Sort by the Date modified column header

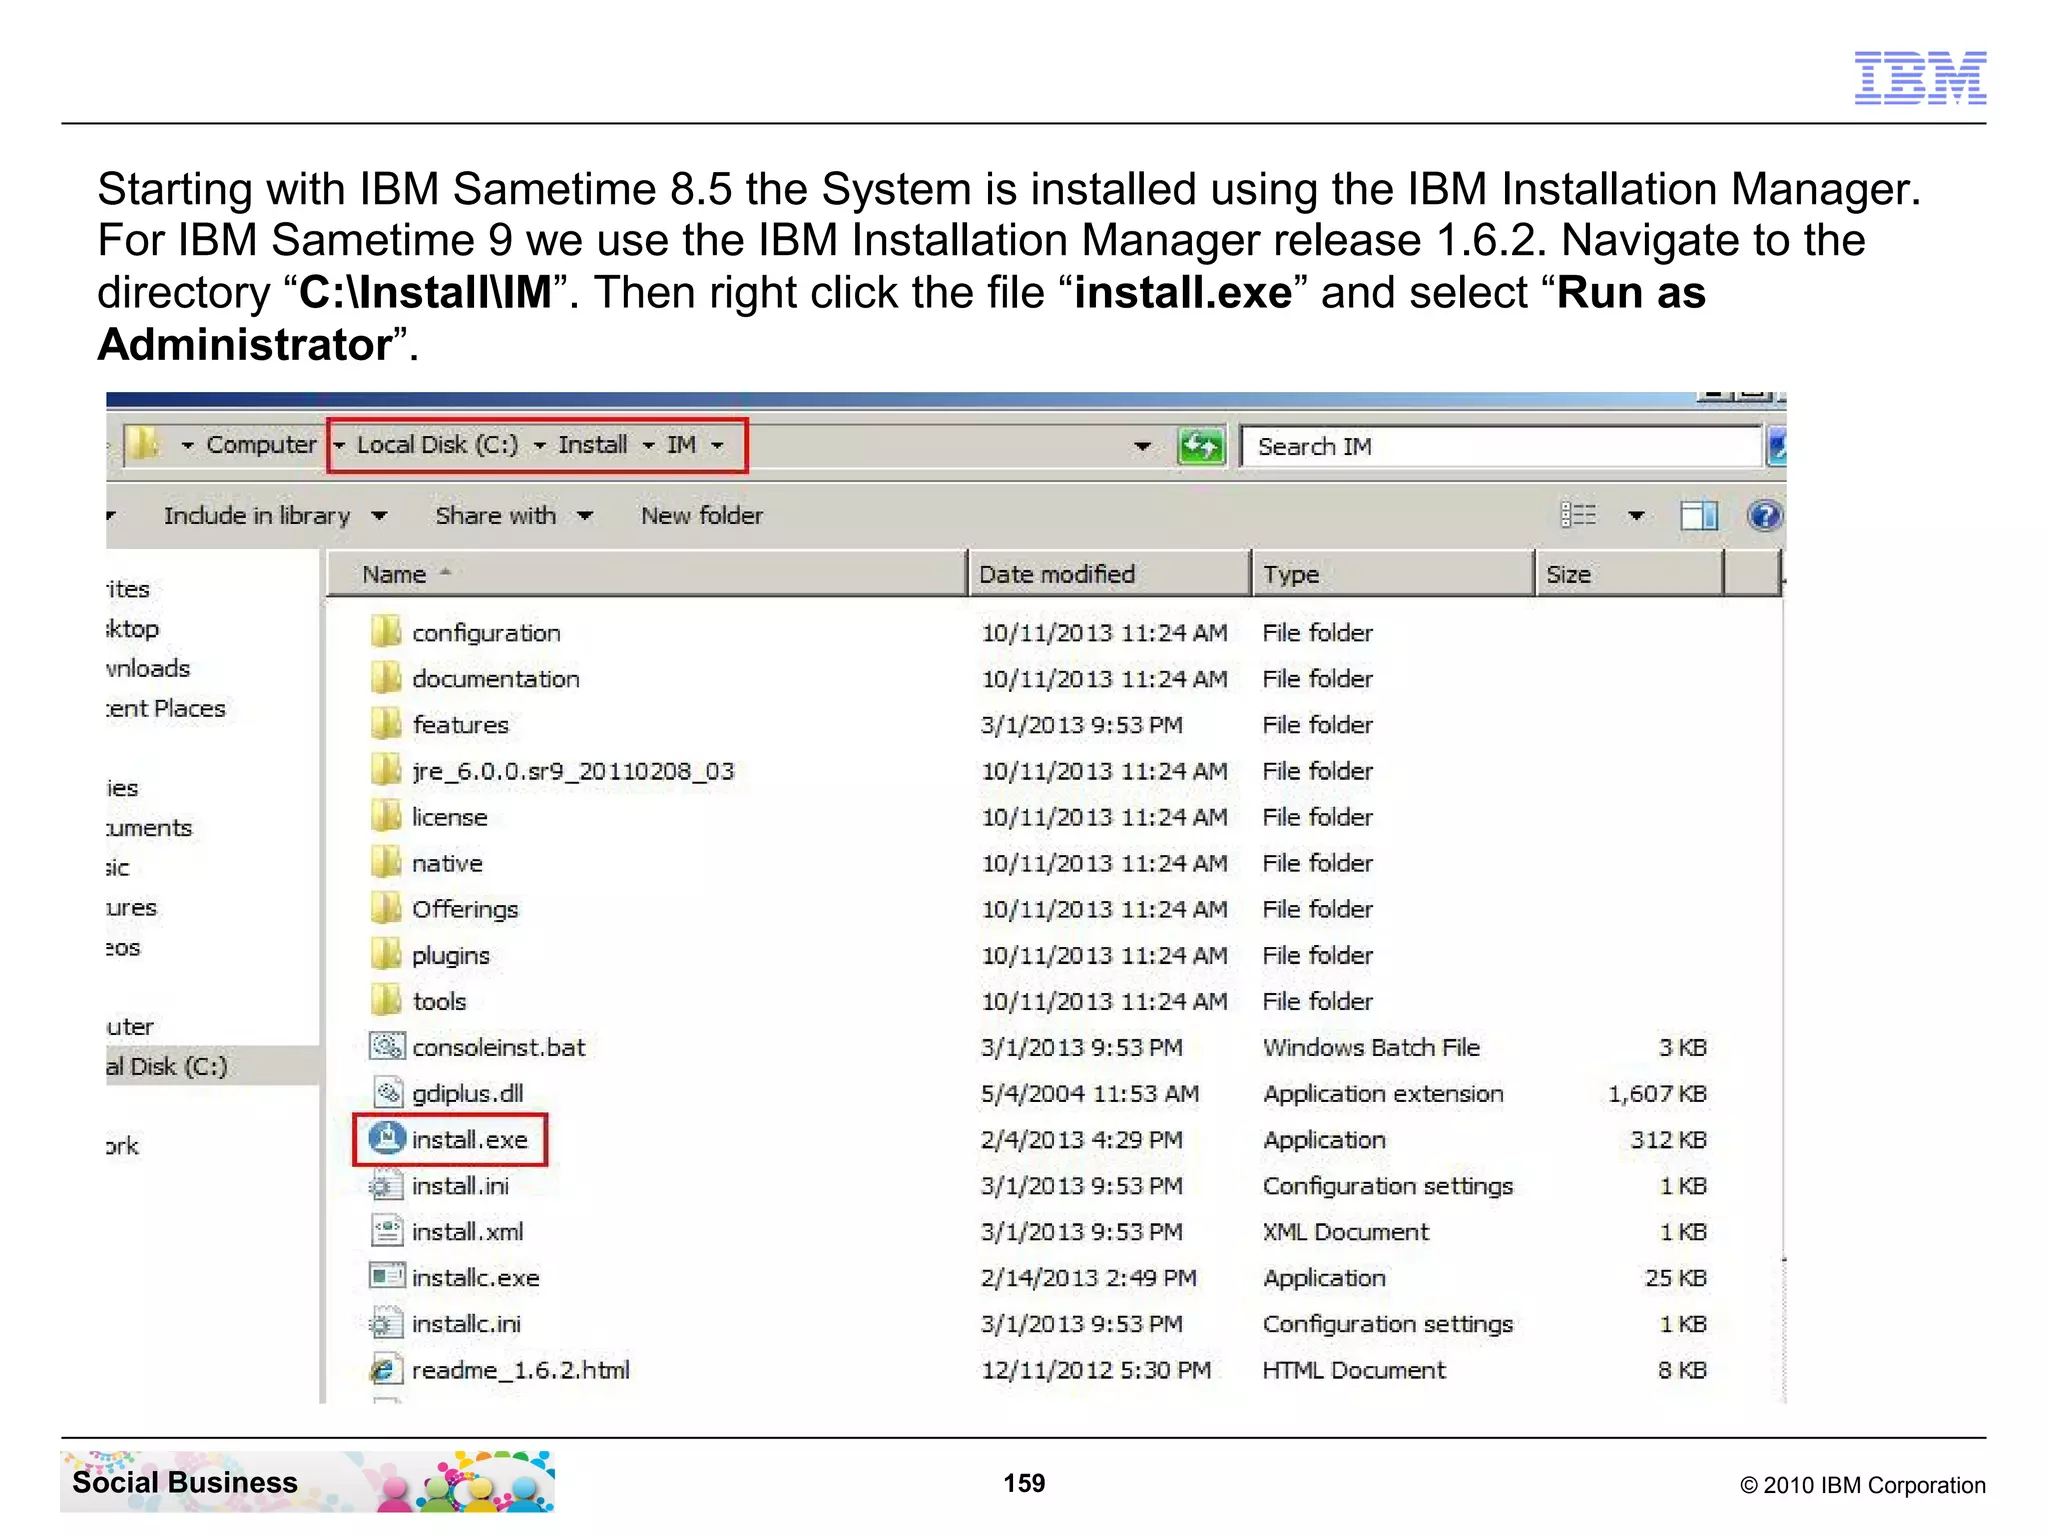pos(1109,574)
